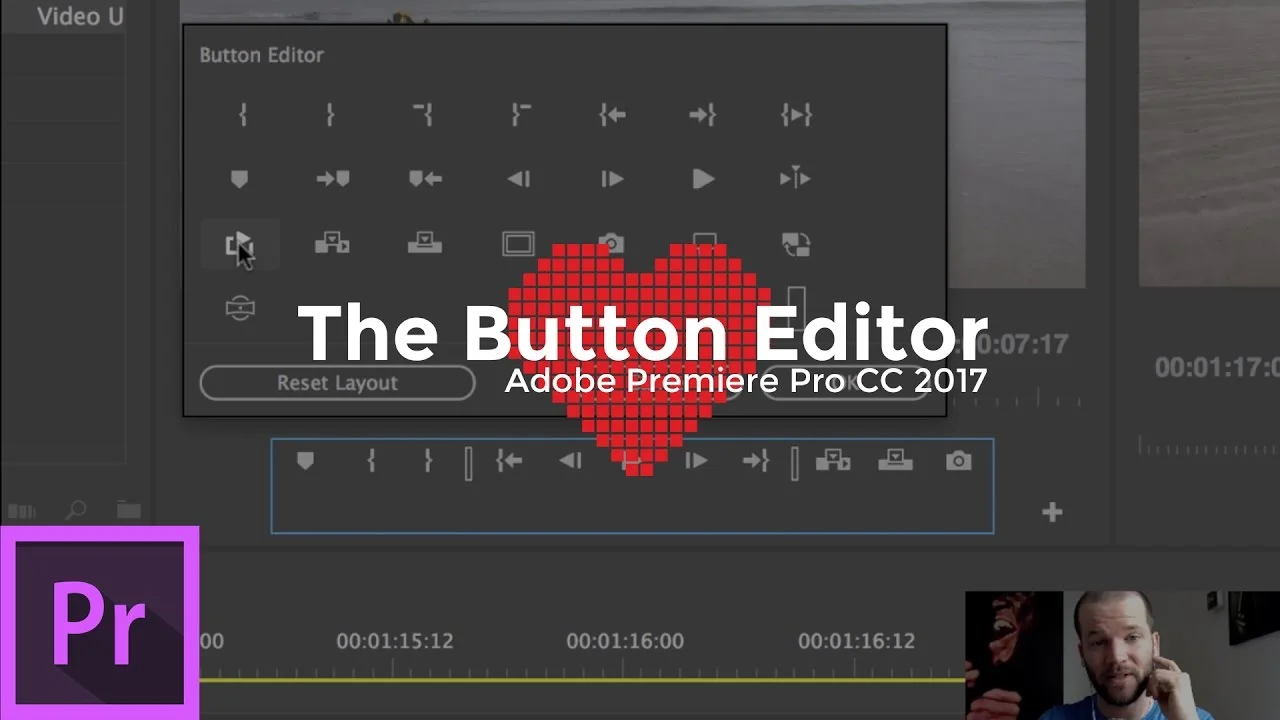Click timeline ruler label 00:01:16:12
This screenshot has height=720, width=1280.
pyautogui.click(x=856, y=640)
